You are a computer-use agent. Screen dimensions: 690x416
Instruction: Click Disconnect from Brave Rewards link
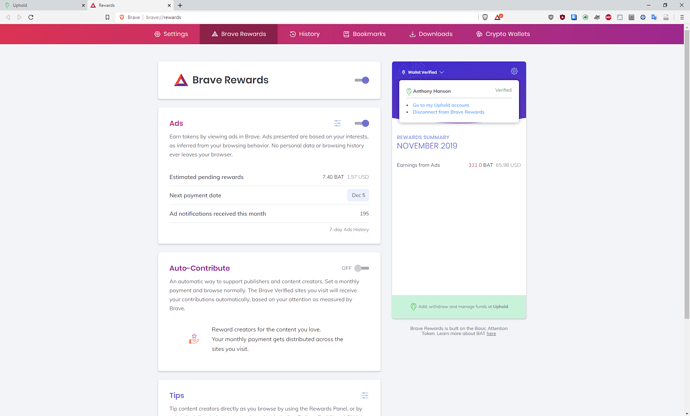point(448,112)
